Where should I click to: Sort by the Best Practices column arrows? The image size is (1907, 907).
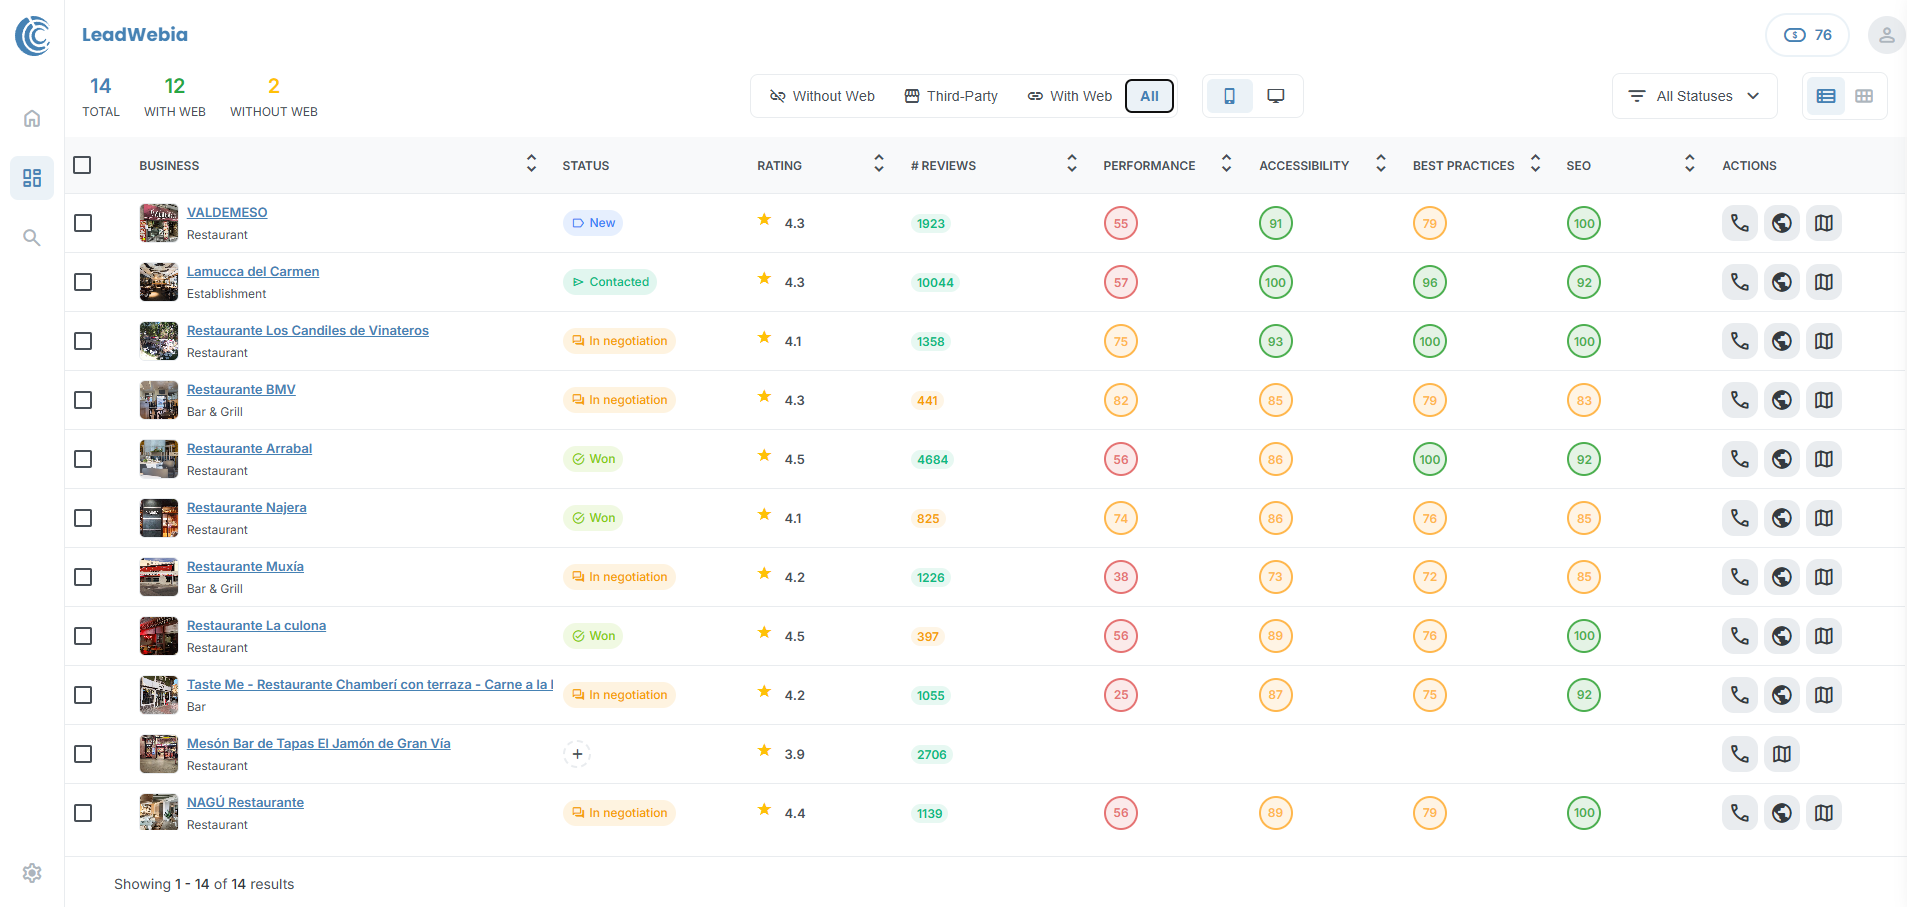tap(1535, 163)
